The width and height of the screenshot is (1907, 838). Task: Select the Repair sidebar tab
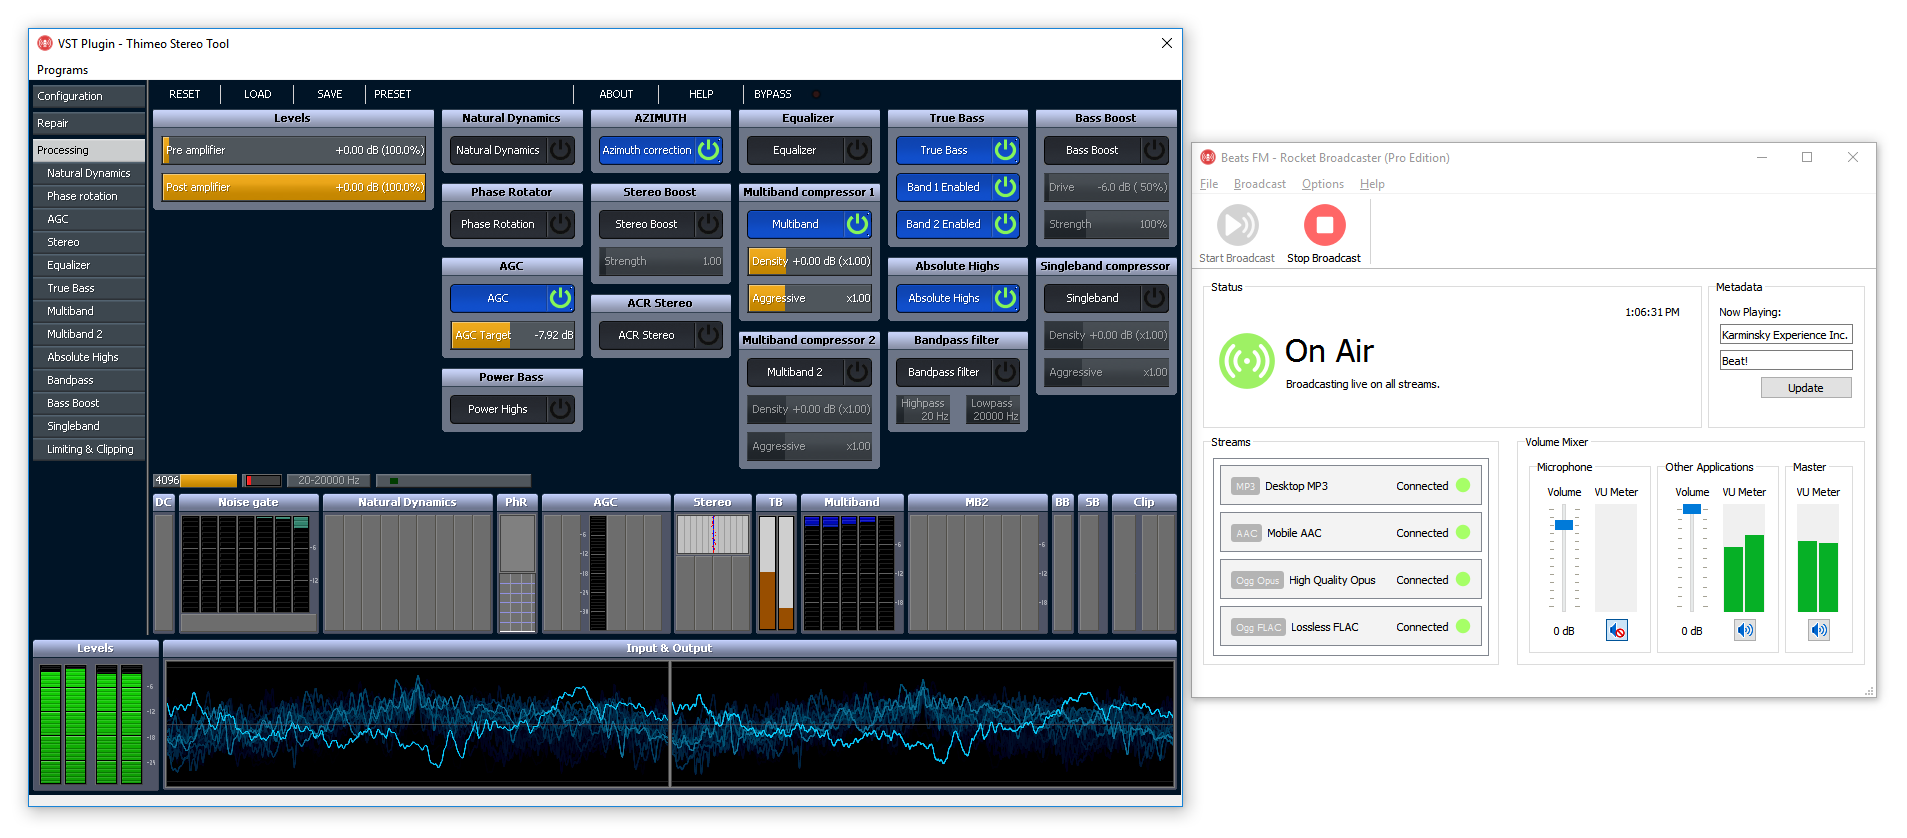click(x=89, y=123)
